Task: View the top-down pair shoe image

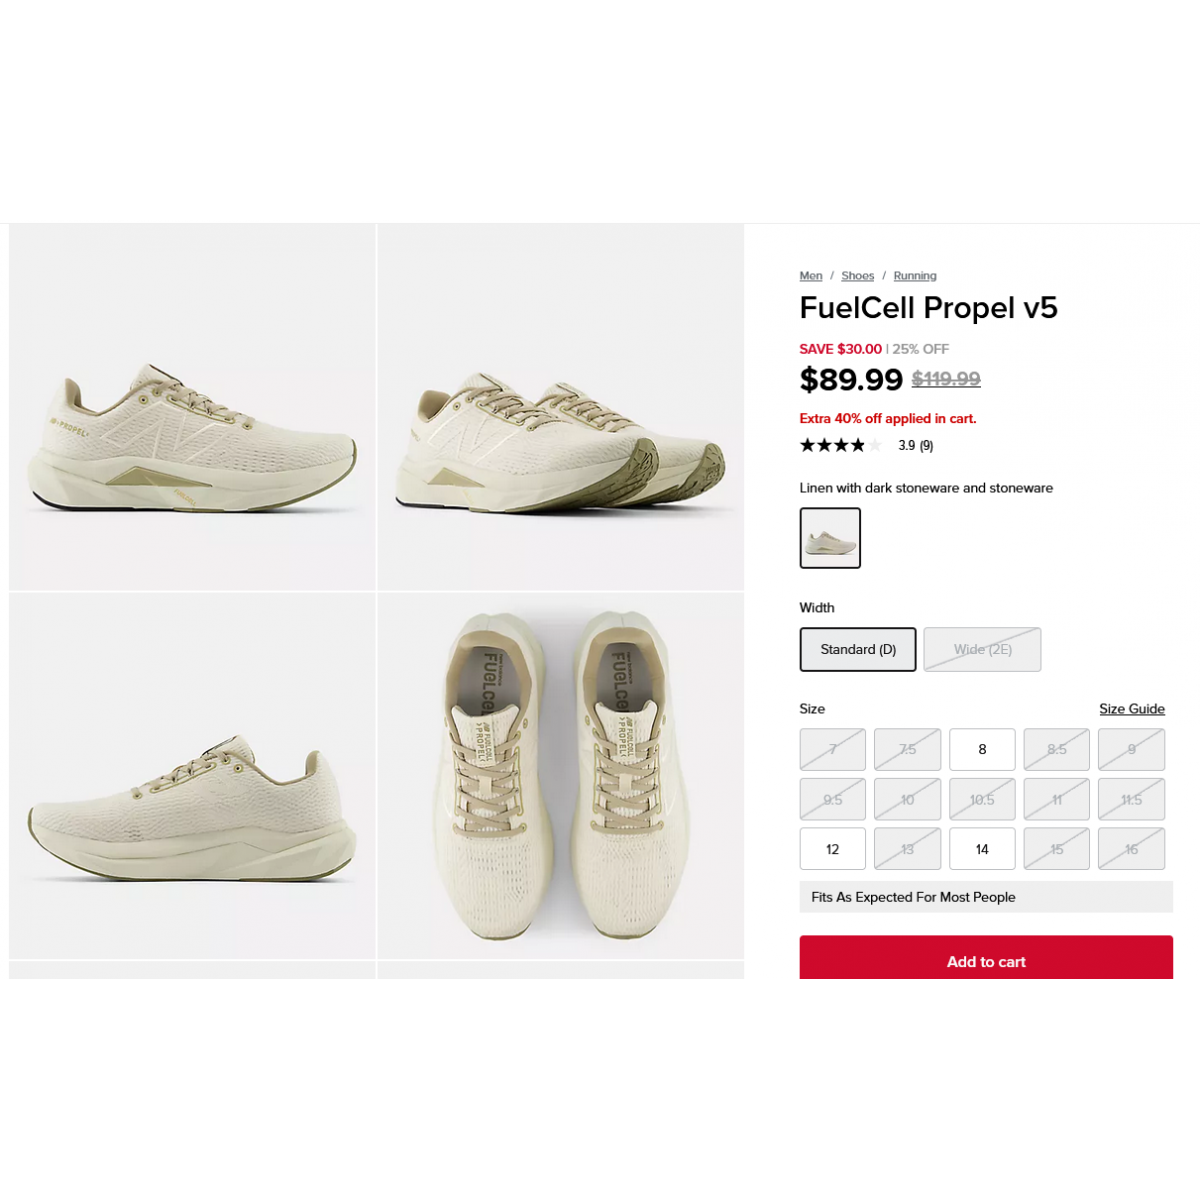Action: [561, 776]
